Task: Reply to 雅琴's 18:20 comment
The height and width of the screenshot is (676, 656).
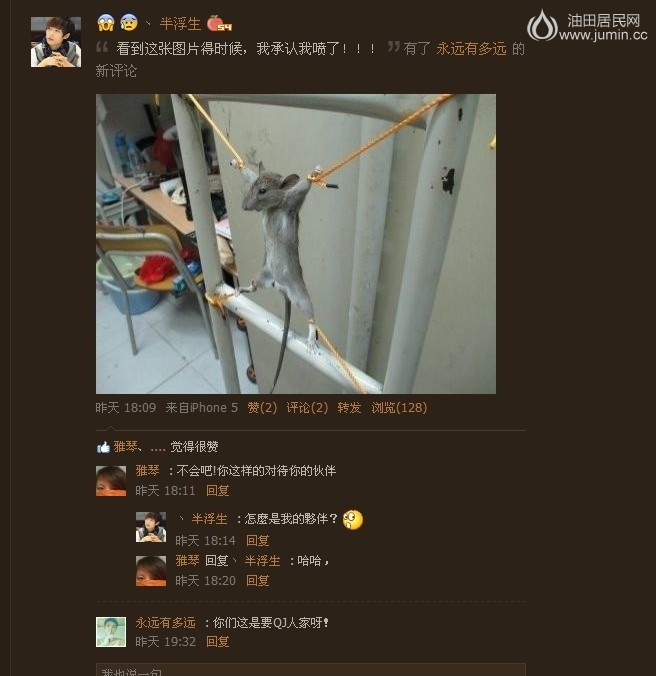Action: 258,580
